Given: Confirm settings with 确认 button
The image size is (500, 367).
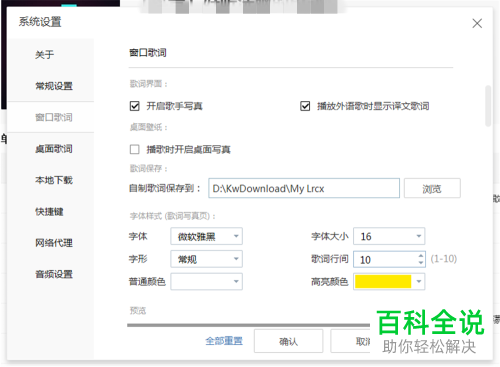Looking at the screenshot, I should 288,341.
